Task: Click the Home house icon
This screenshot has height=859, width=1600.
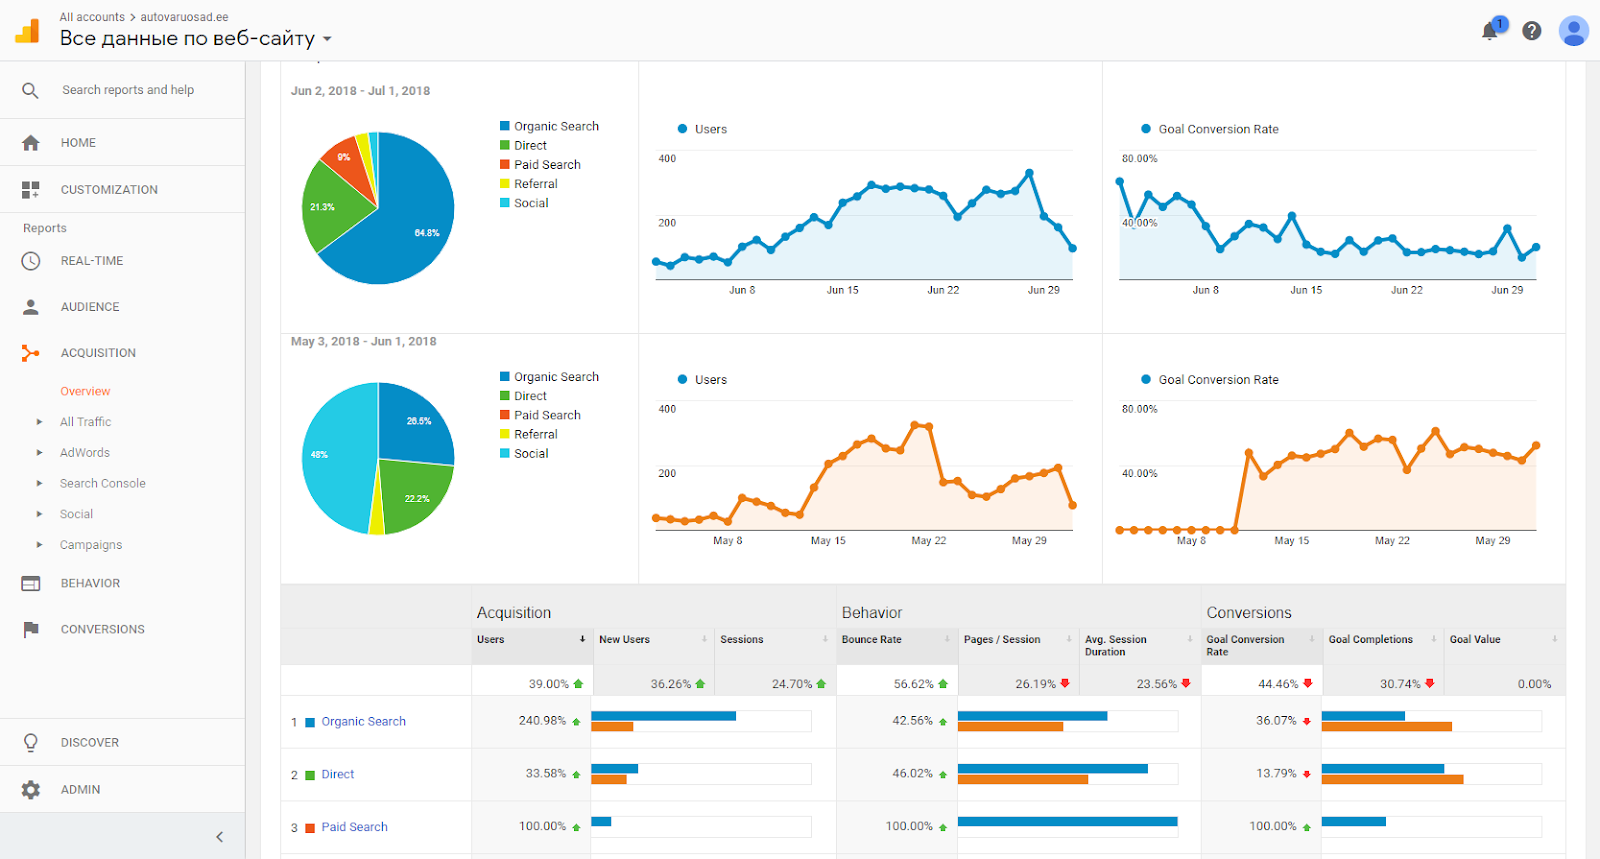Action: tap(31, 143)
